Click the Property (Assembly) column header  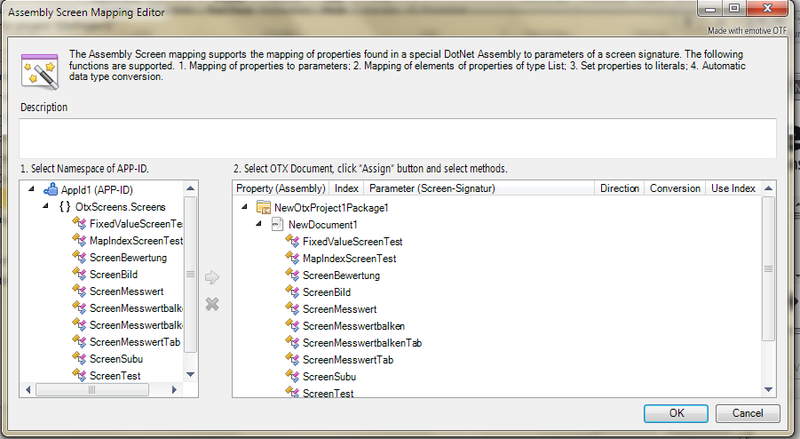[281, 188]
